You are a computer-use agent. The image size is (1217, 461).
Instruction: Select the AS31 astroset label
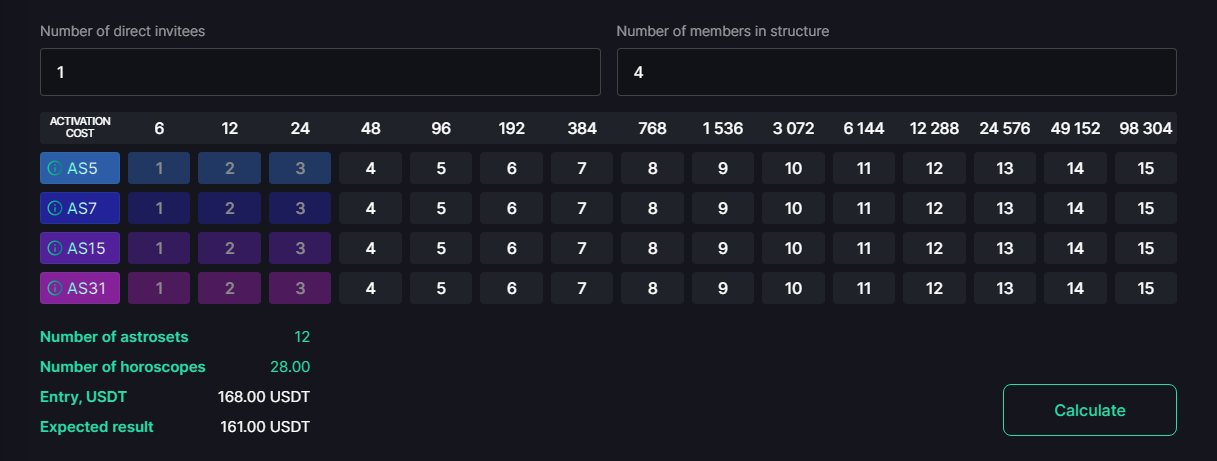click(88, 288)
